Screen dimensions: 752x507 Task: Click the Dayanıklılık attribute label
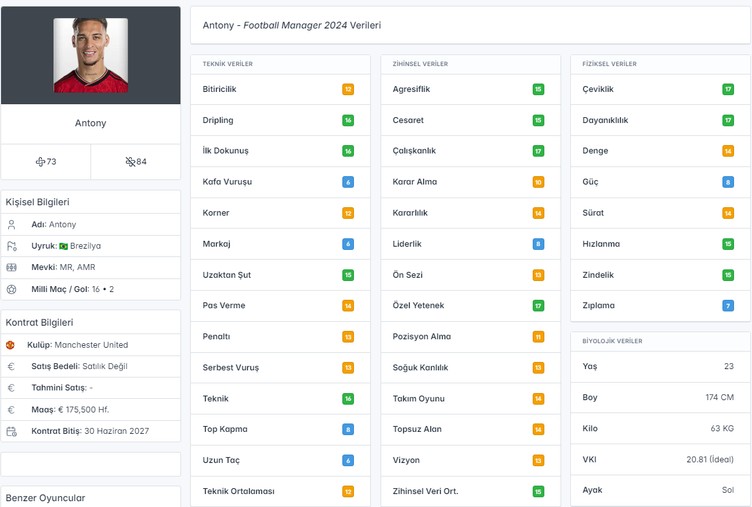[x=605, y=120]
